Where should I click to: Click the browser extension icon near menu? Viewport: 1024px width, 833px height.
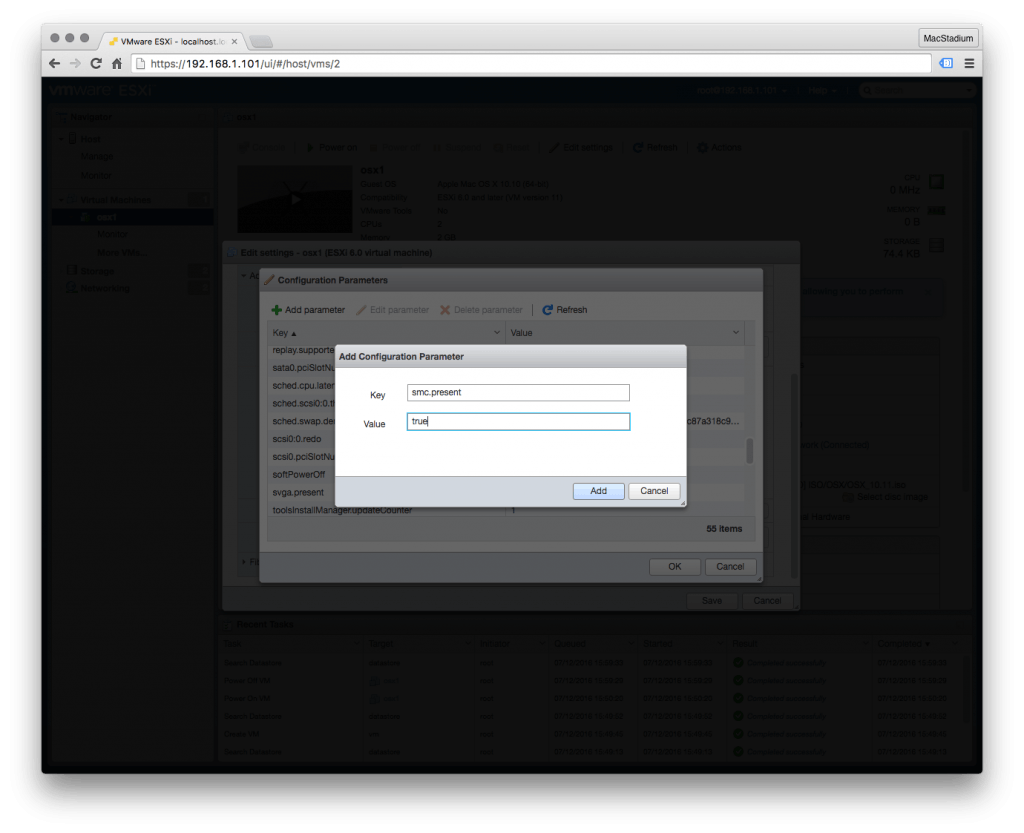946,63
